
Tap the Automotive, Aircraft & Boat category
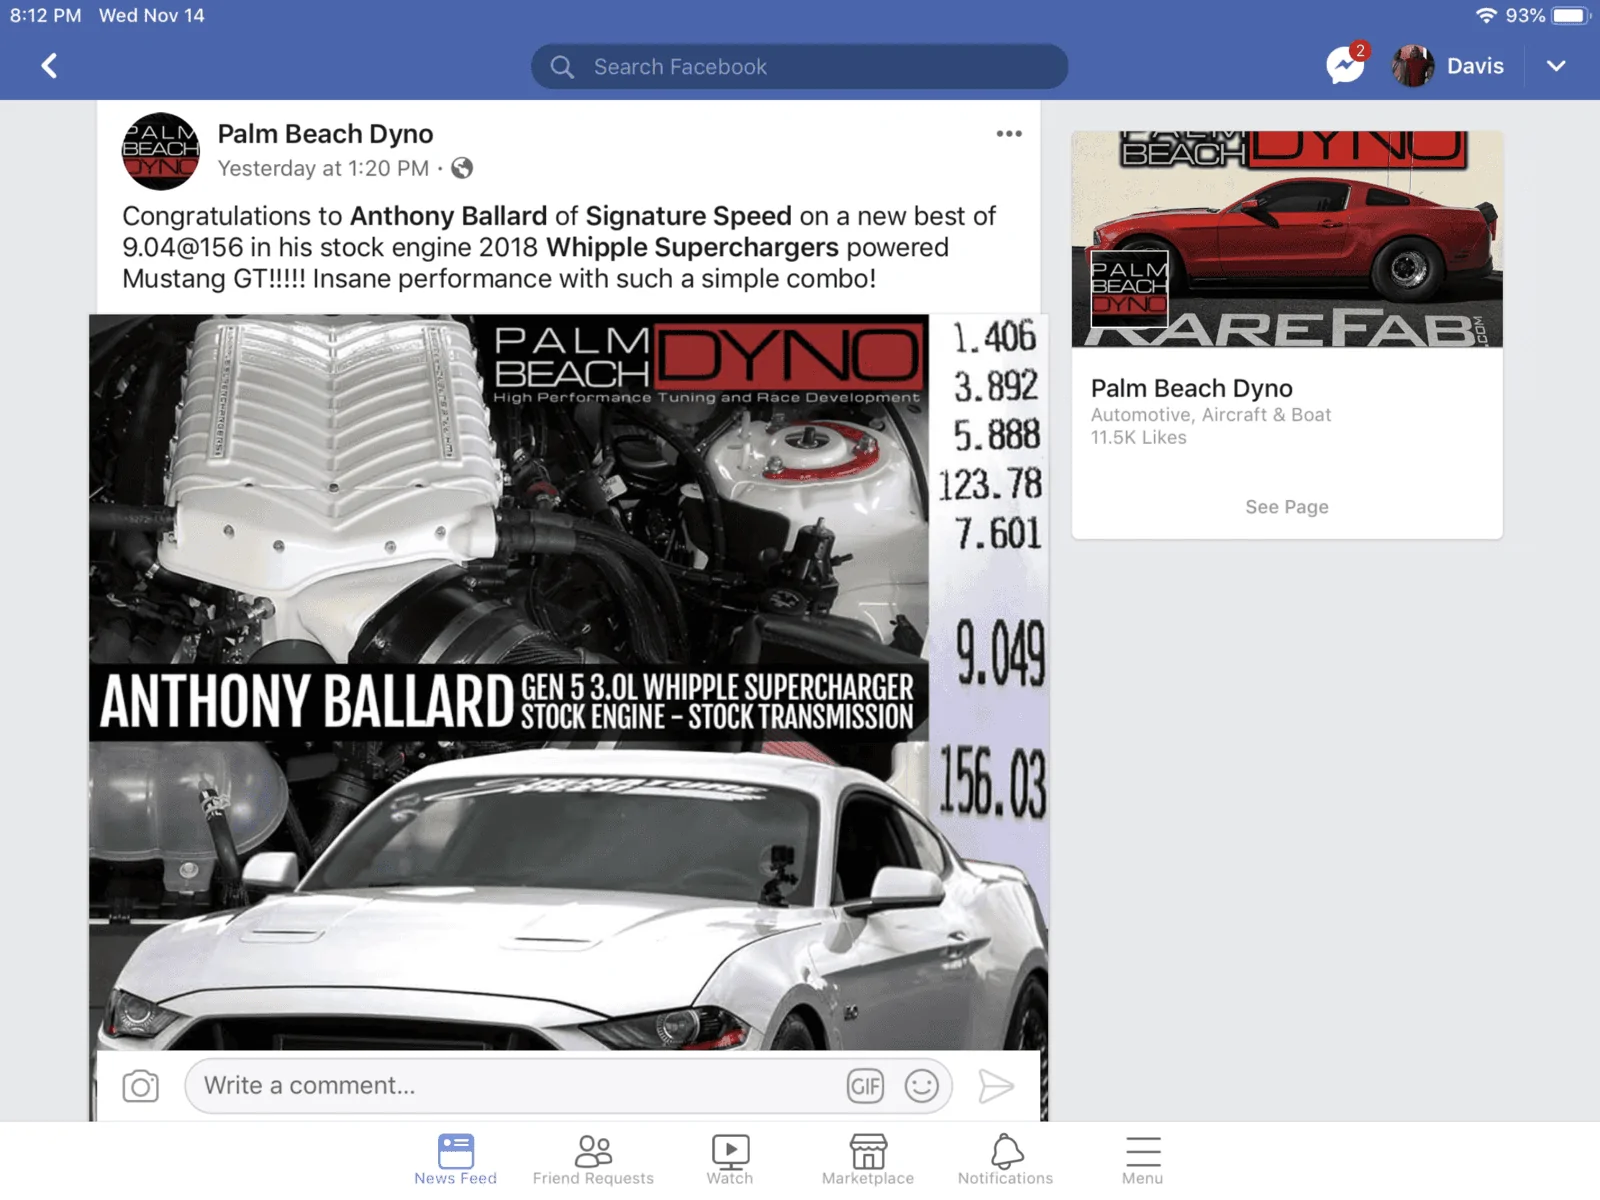coord(1210,415)
